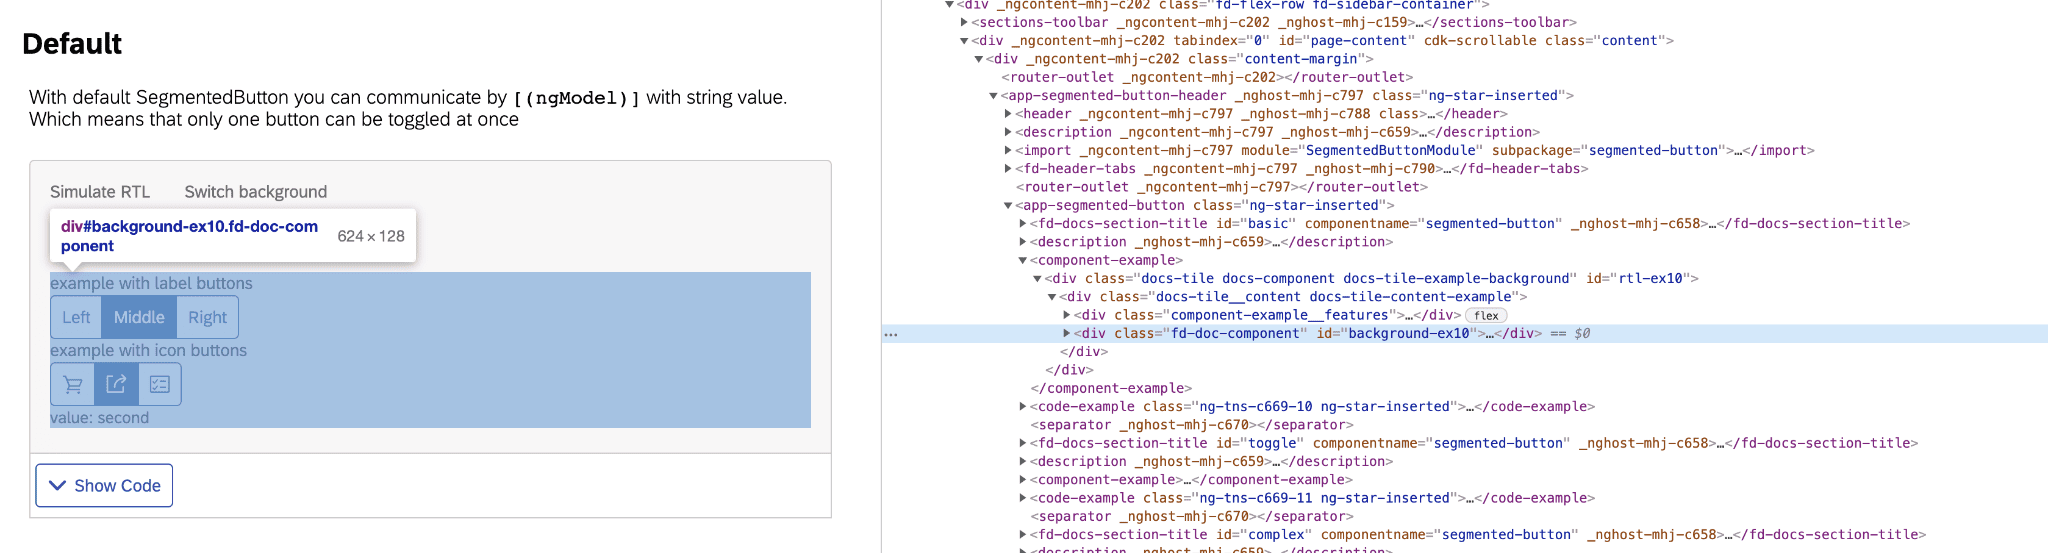Select the fd-docs-section-title toggle row
Screen dimensions: 2048x553
pos(1450,443)
